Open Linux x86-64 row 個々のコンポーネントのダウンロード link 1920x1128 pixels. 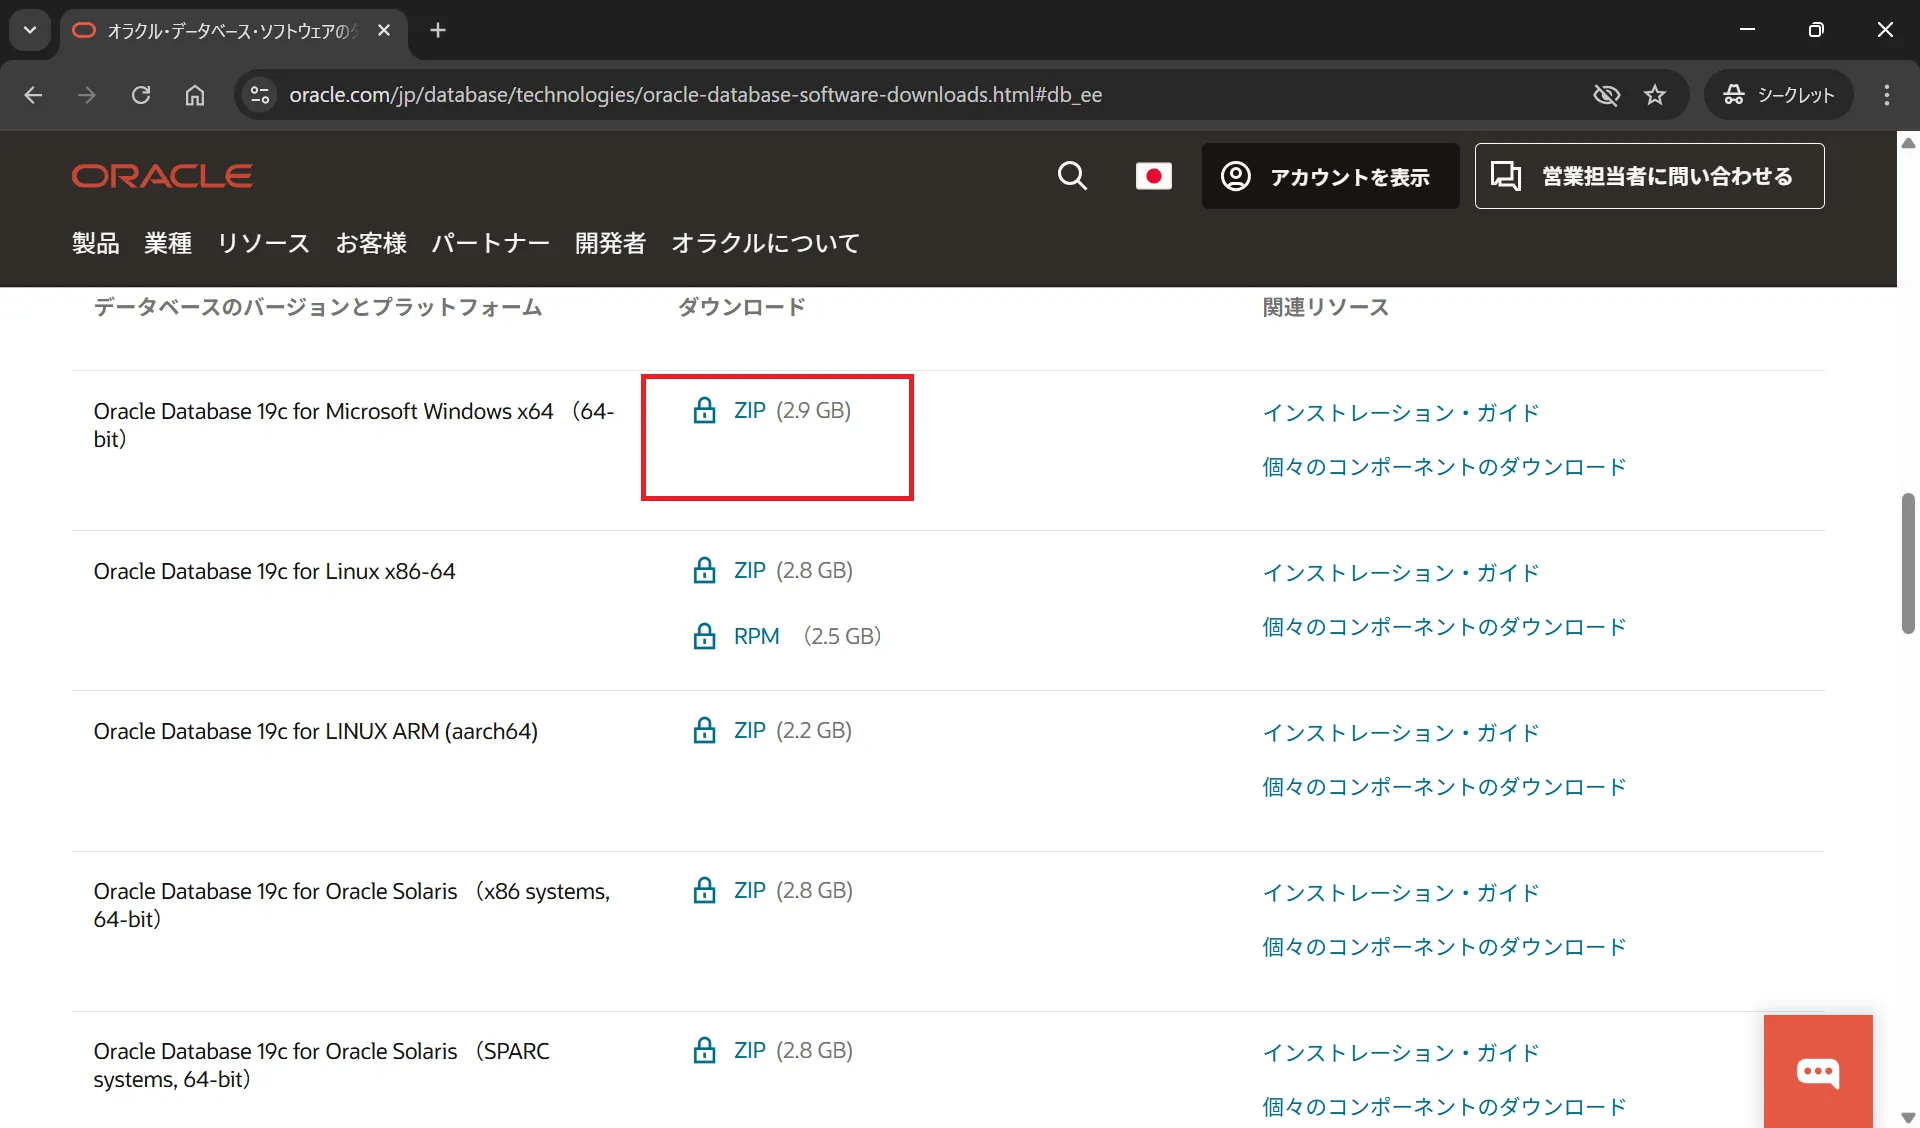[1444, 627]
